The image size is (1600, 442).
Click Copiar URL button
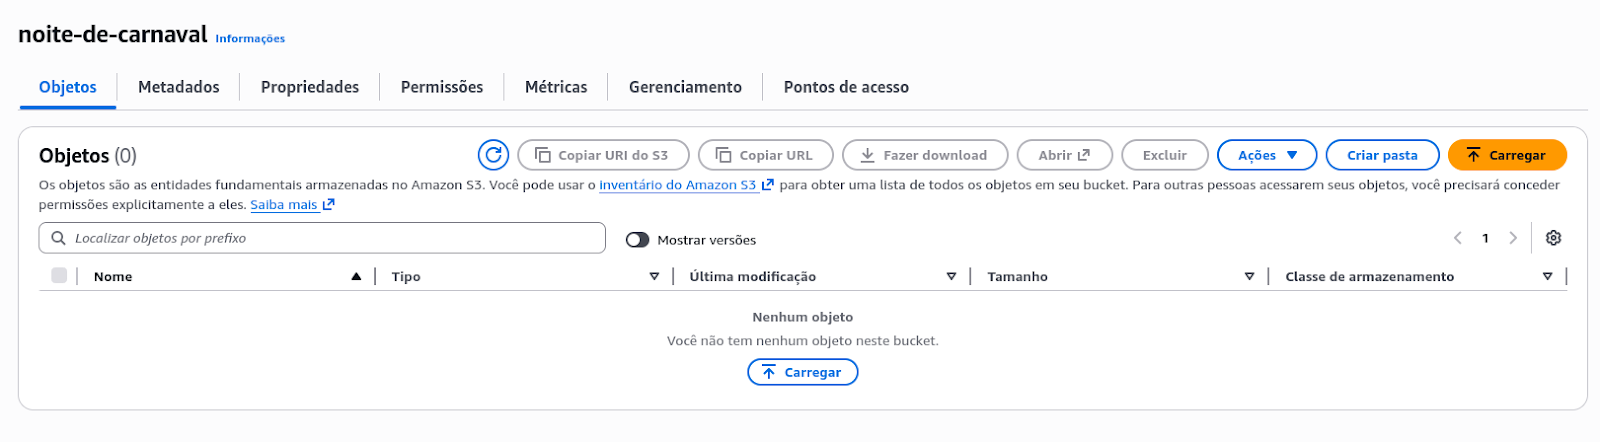pos(765,155)
